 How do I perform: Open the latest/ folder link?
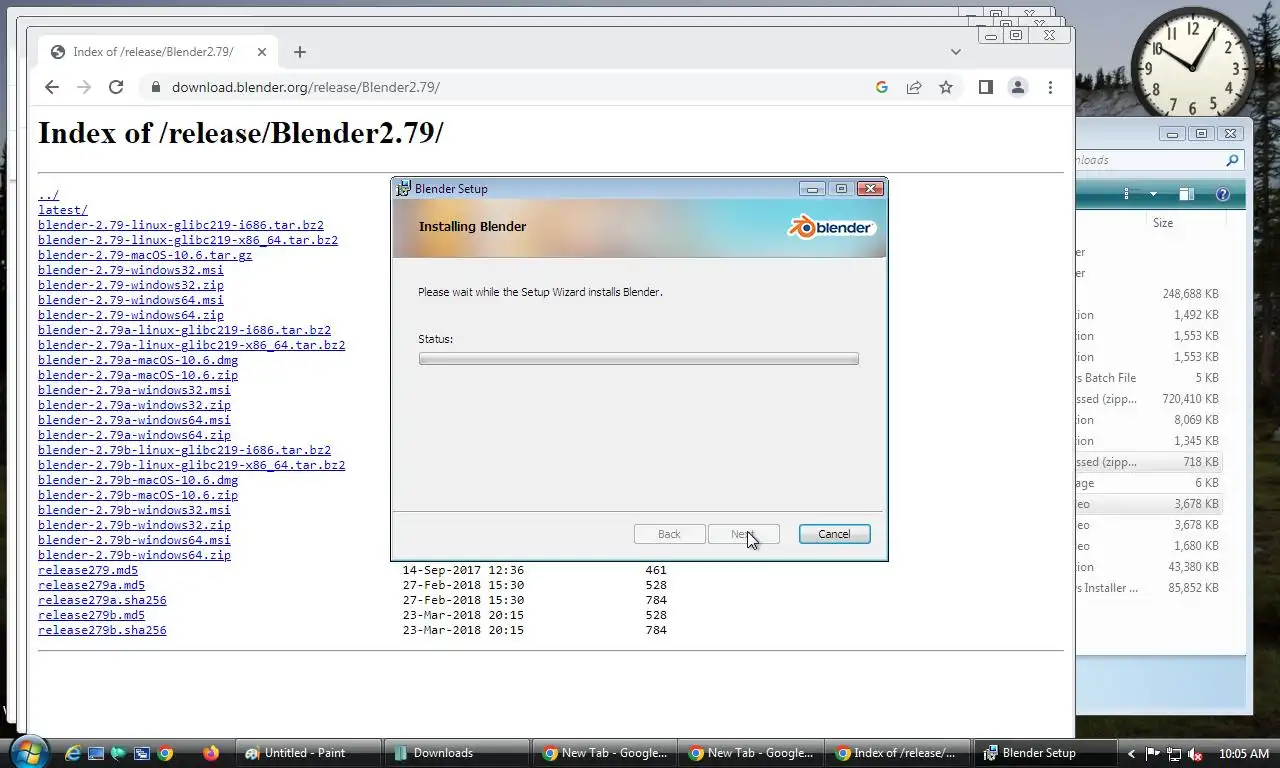[63, 210]
